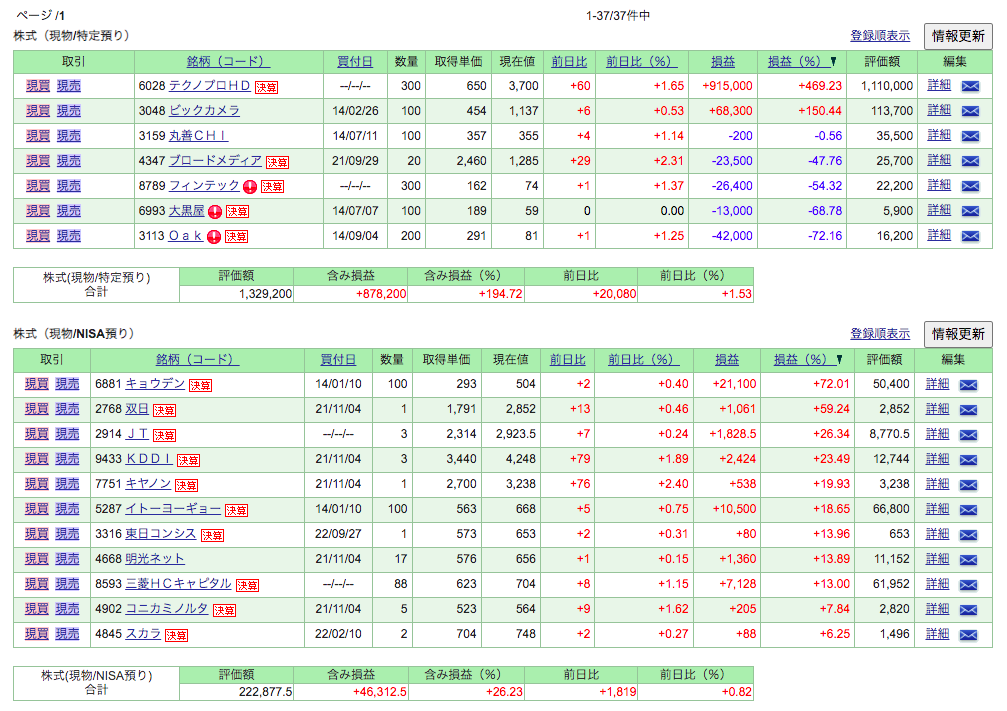The height and width of the screenshot is (711, 1007).
Task: Click 現売 in the KDDI row
Action: [67, 459]
